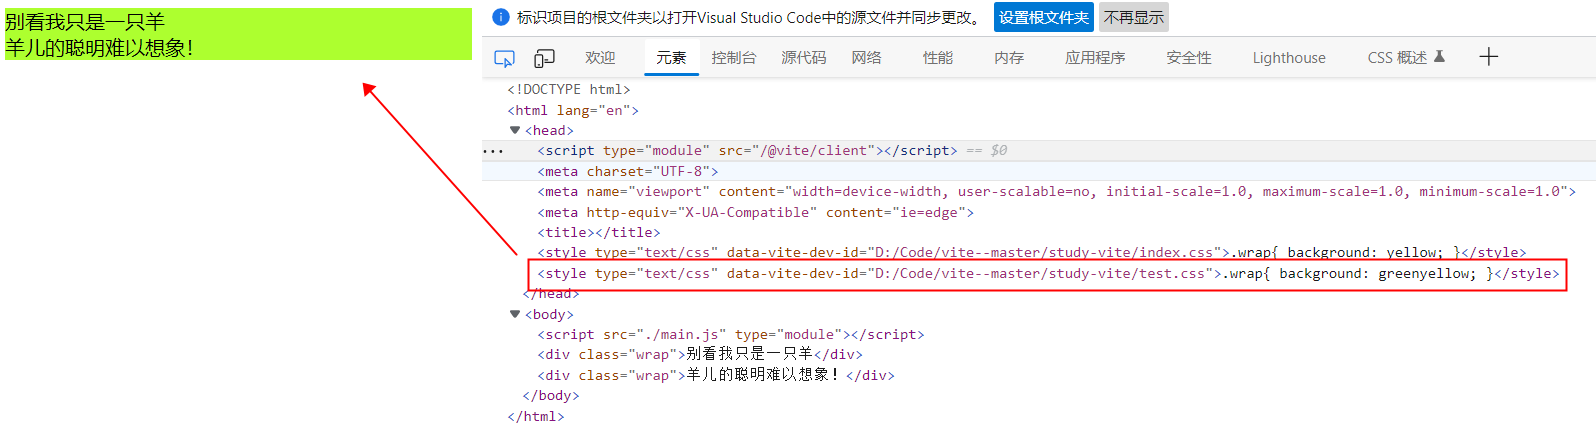Viewport: 1596px width, 436px height.
Task: Open the 控制台 tab
Action: click(x=734, y=58)
